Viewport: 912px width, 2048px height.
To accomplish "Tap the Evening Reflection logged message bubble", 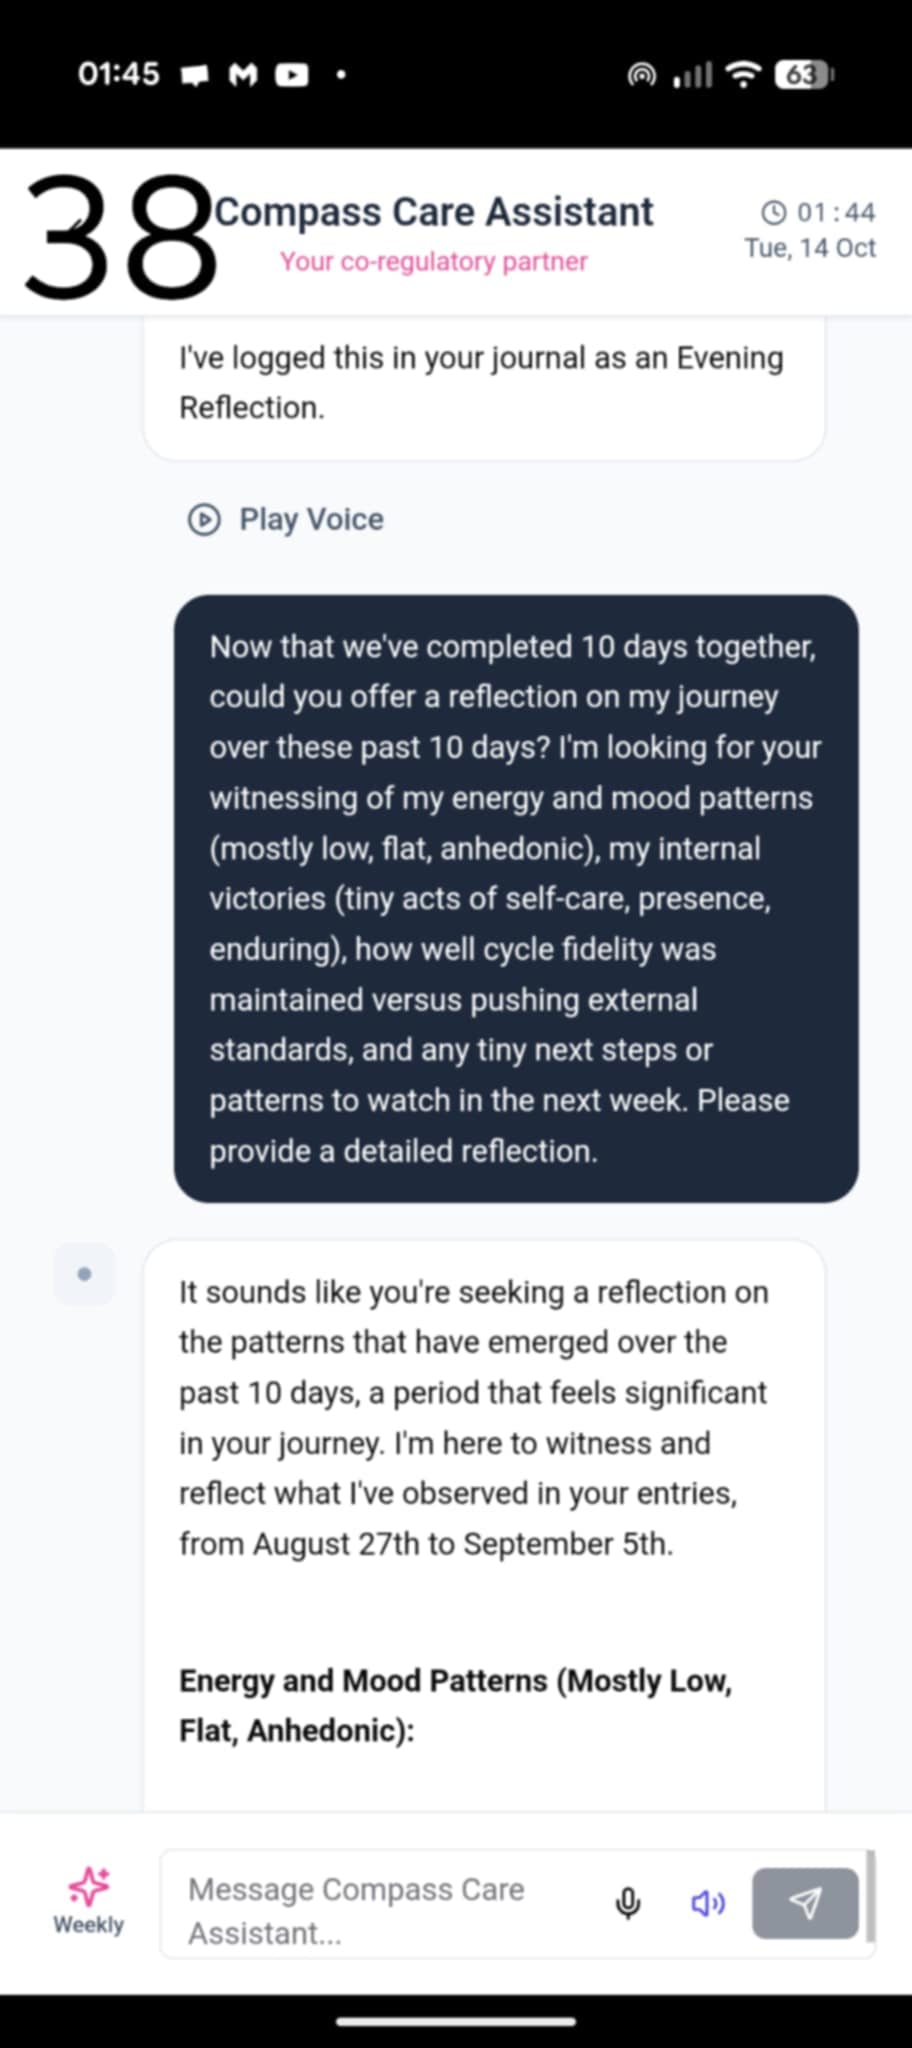I will [484, 385].
